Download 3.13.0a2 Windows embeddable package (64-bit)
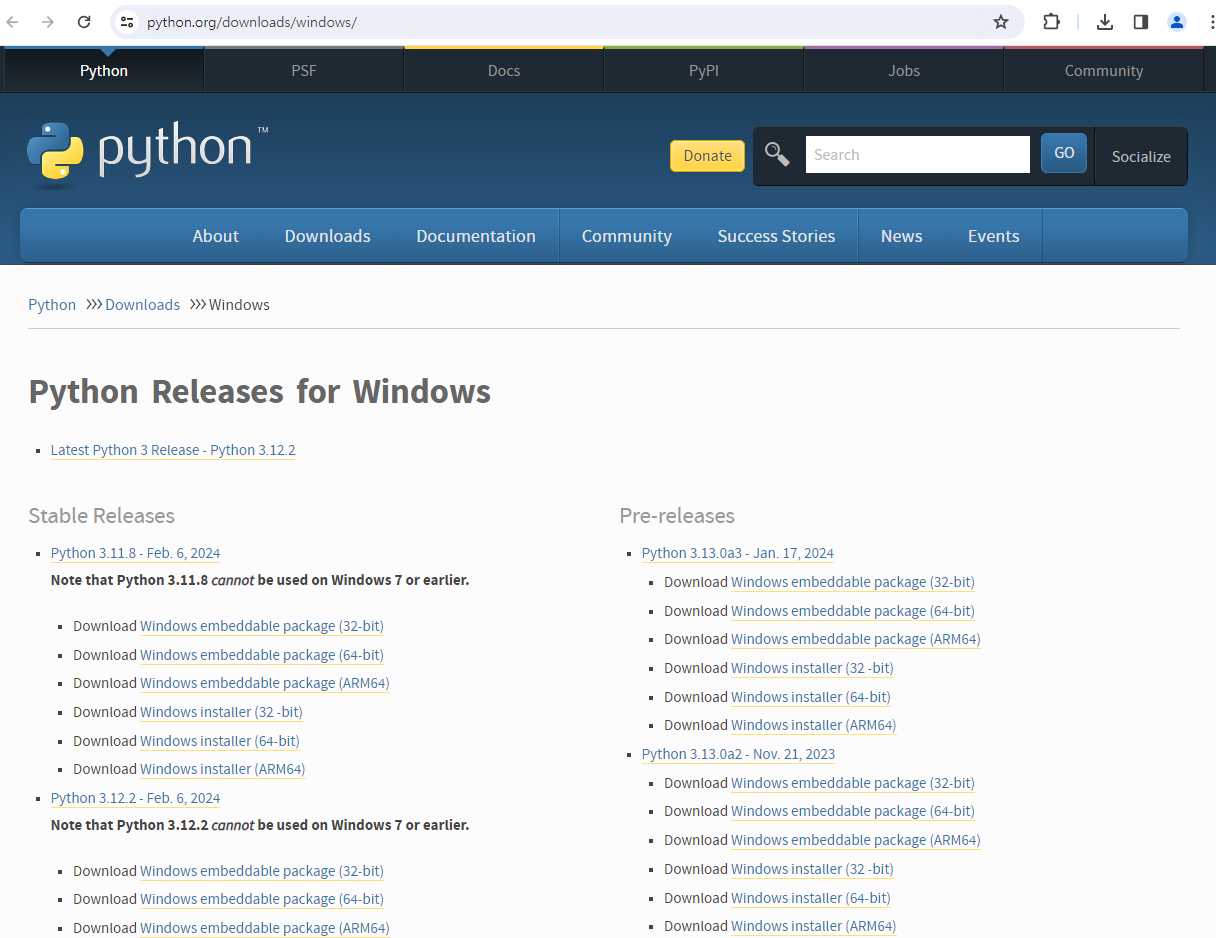This screenshot has width=1216, height=938. point(853,811)
